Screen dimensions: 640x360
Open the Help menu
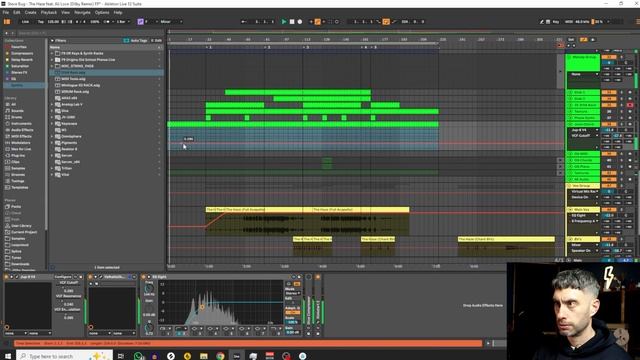click(118, 13)
